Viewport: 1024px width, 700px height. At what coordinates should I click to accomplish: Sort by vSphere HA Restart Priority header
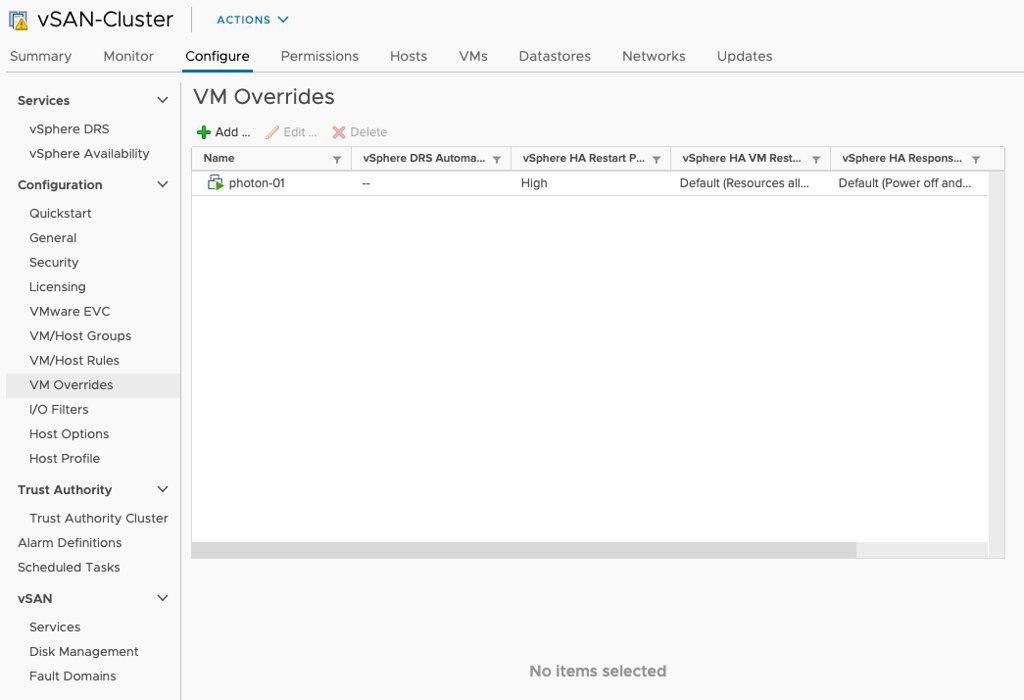[583, 158]
